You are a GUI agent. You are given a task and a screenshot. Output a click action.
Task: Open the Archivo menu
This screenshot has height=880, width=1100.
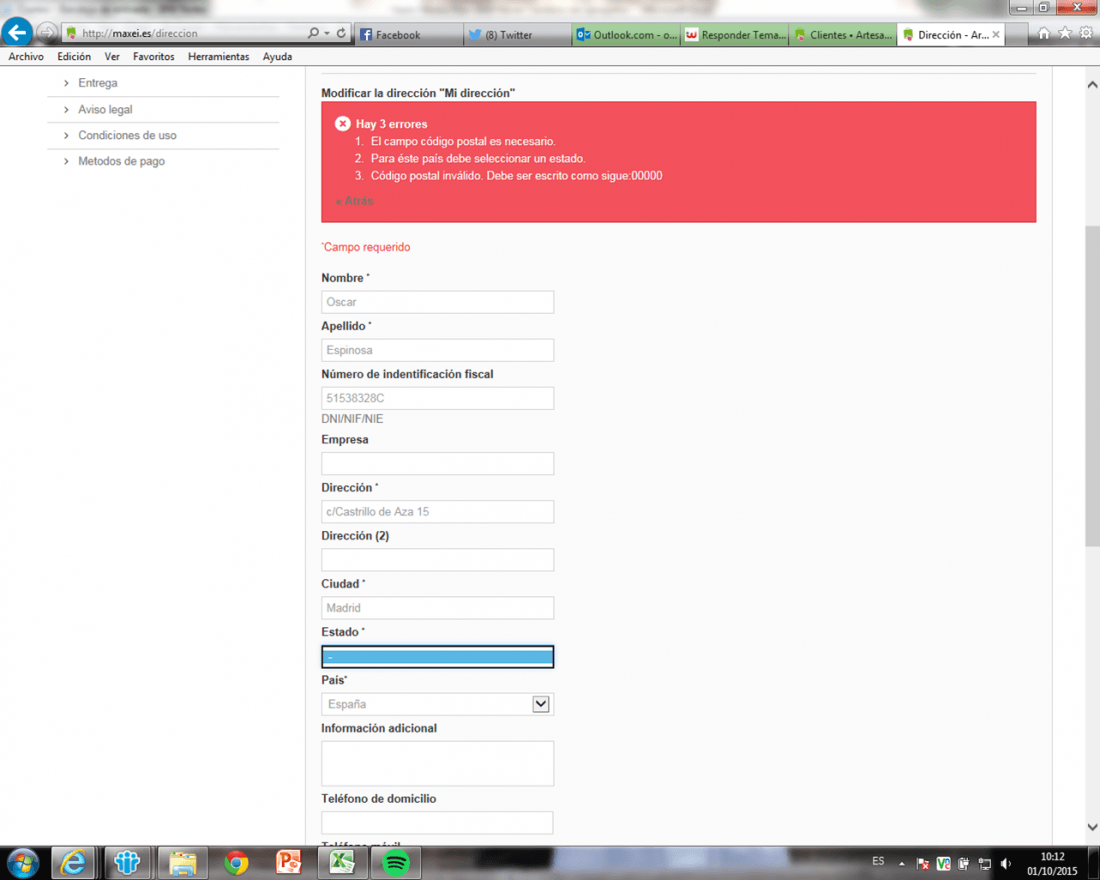[x=26, y=57]
